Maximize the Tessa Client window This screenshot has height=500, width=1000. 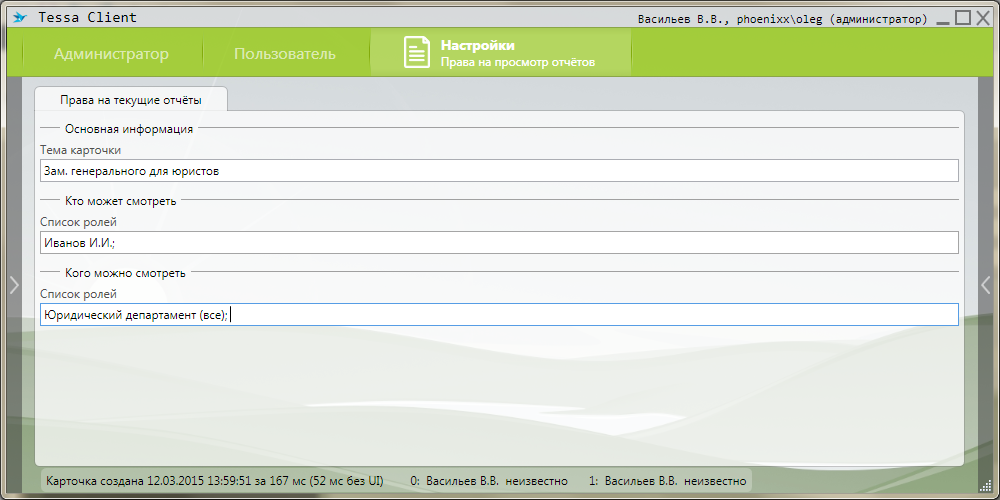click(x=962, y=18)
